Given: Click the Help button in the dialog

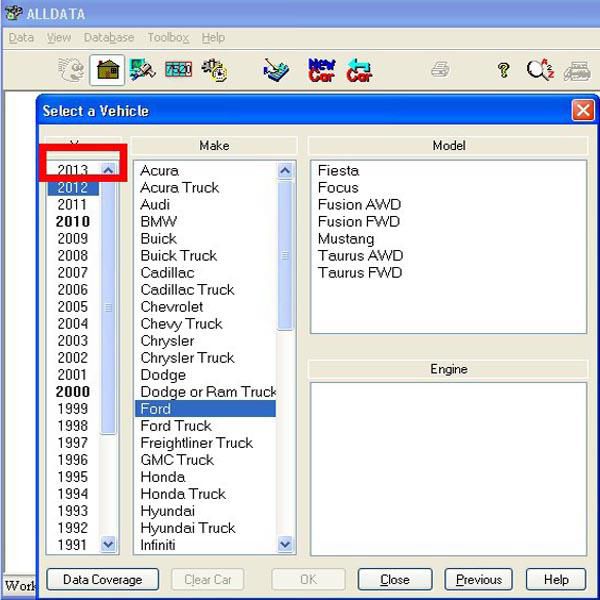Looking at the screenshot, I should [555, 579].
